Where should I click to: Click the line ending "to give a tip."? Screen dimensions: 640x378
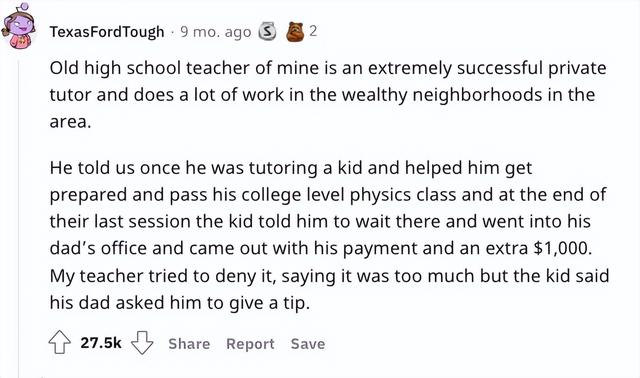pos(180,303)
